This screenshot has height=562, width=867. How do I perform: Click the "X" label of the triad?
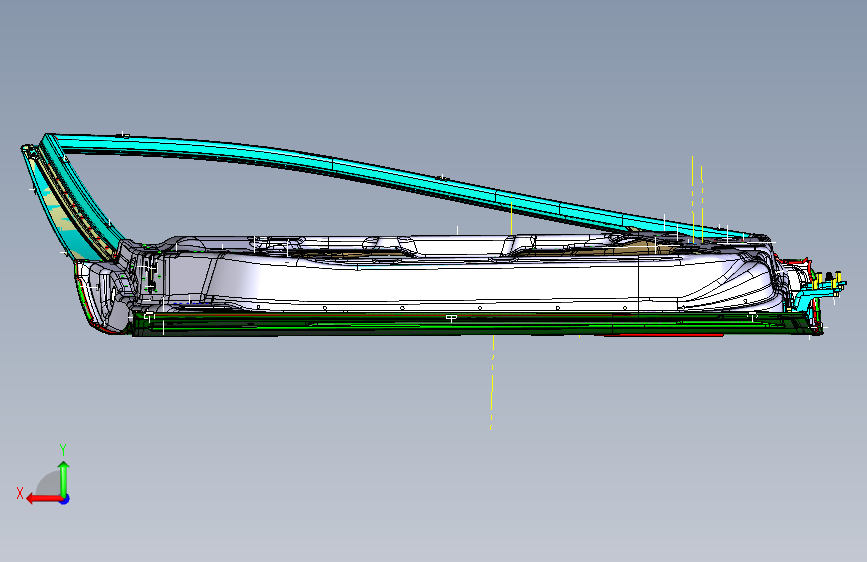coord(20,493)
